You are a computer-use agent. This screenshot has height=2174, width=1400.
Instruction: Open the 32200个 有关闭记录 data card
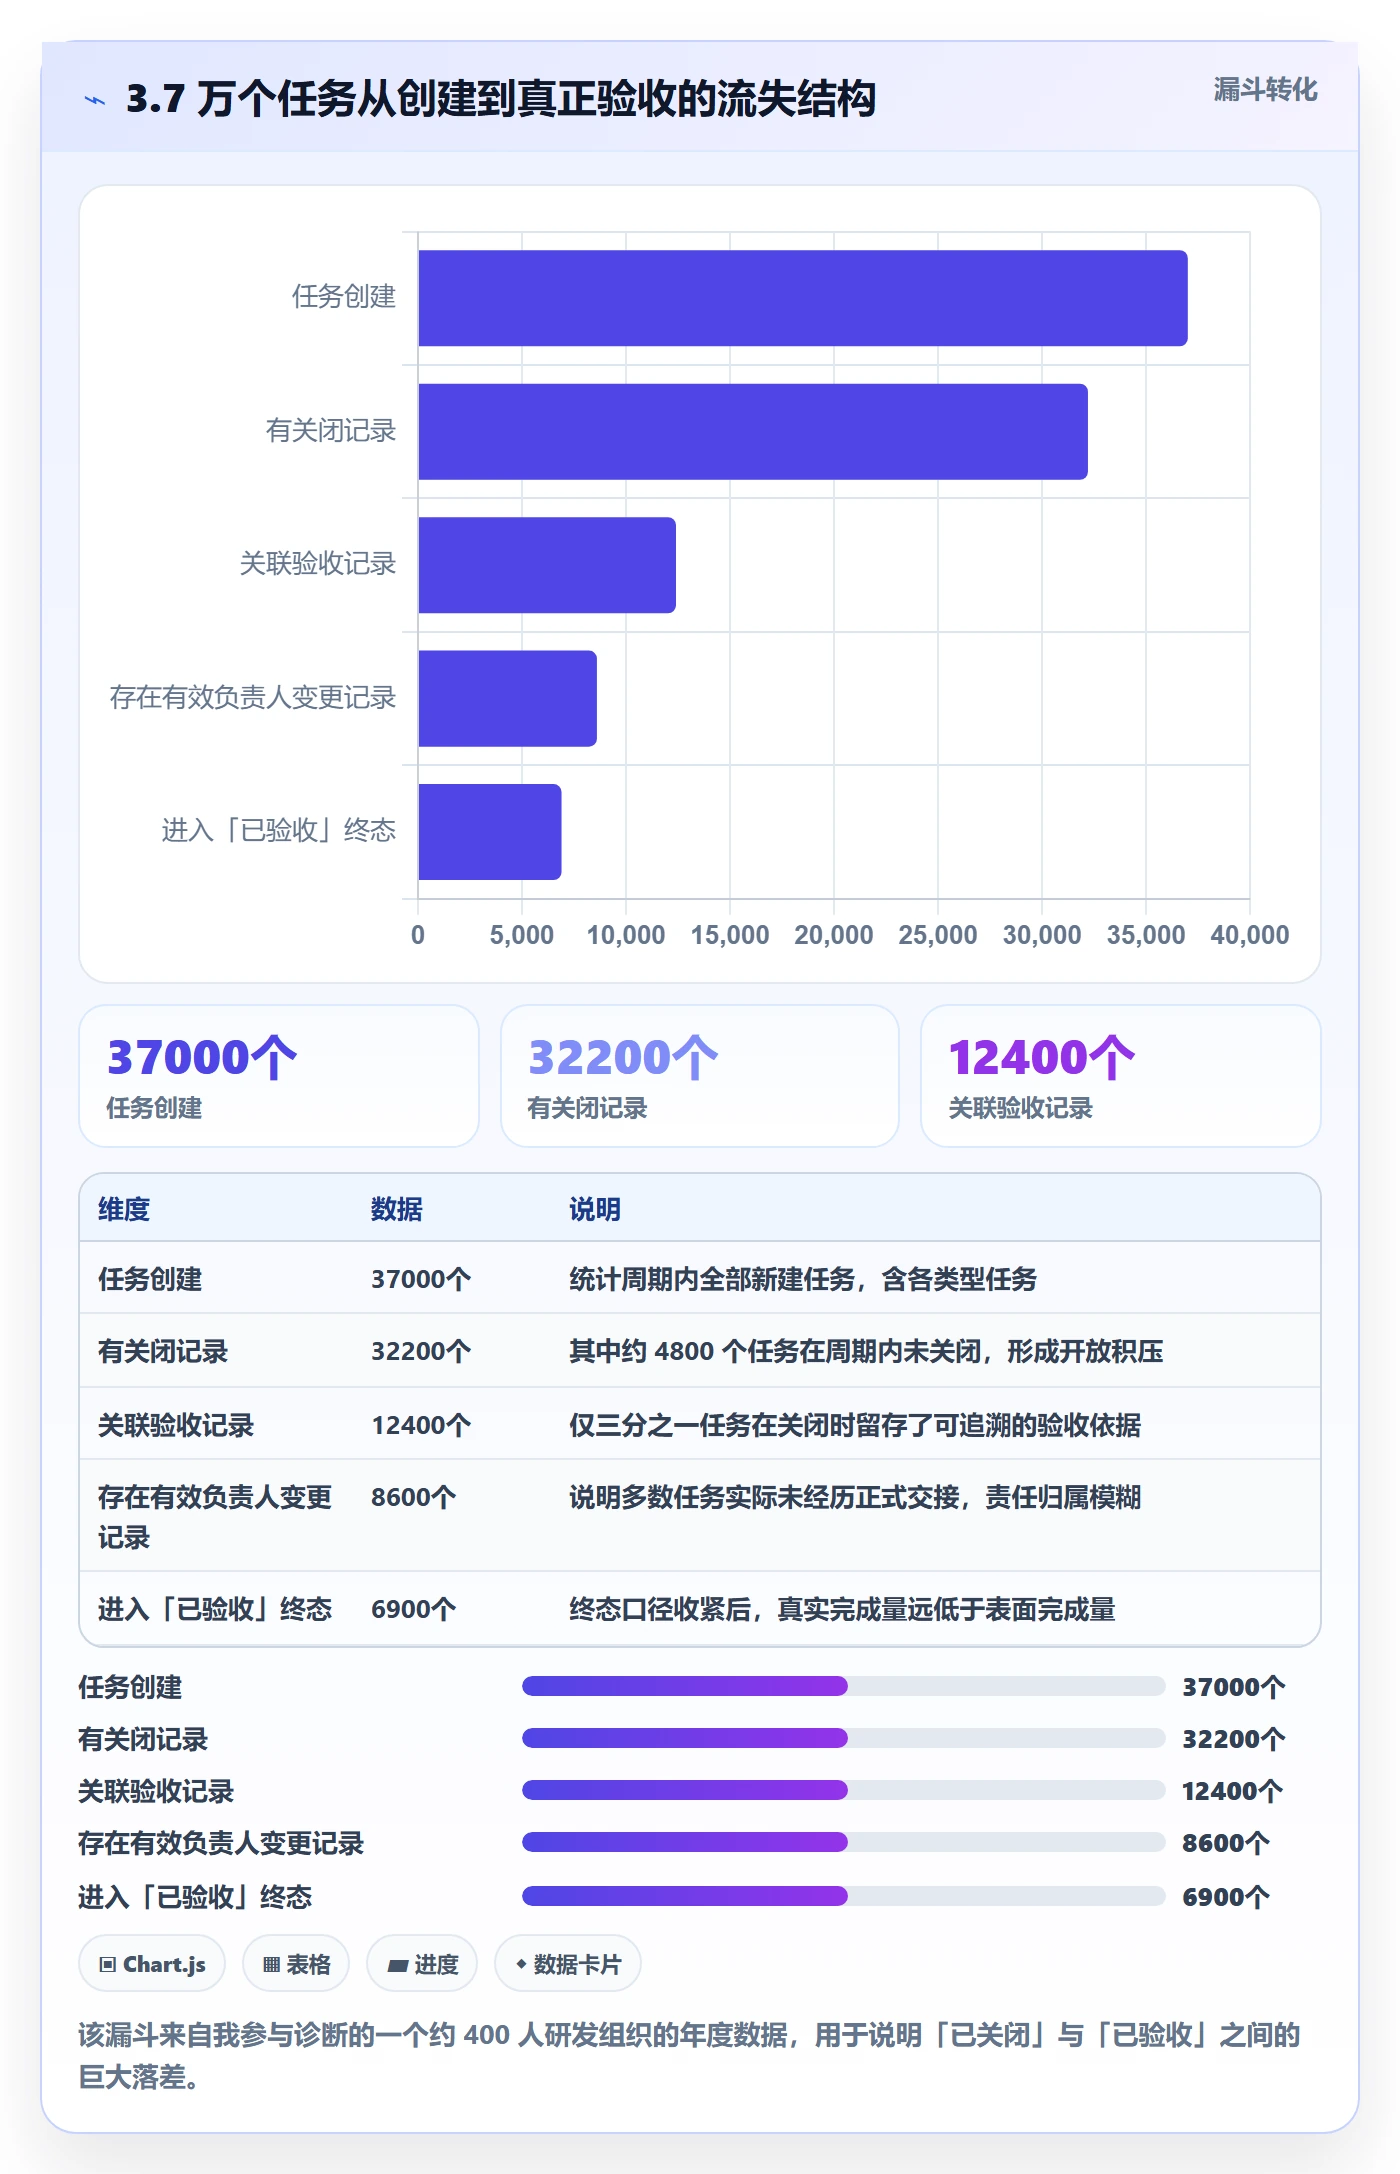(x=700, y=1076)
